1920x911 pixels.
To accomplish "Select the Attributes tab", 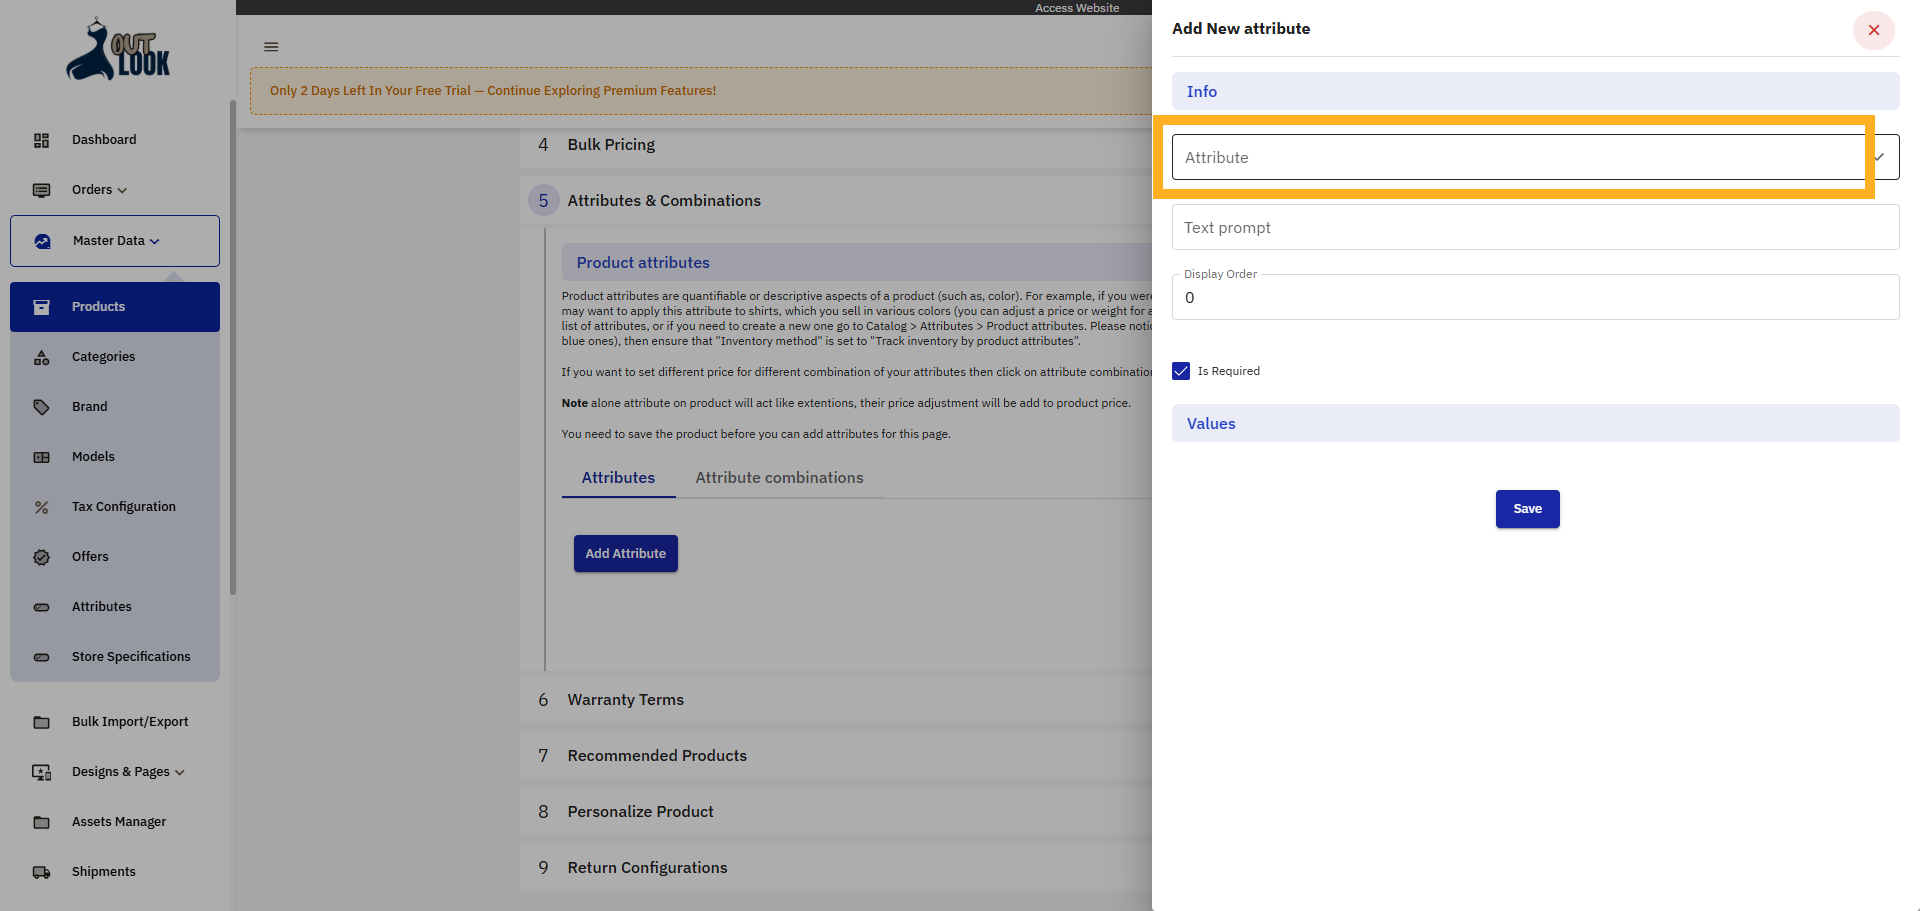I will tap(618, 478).
